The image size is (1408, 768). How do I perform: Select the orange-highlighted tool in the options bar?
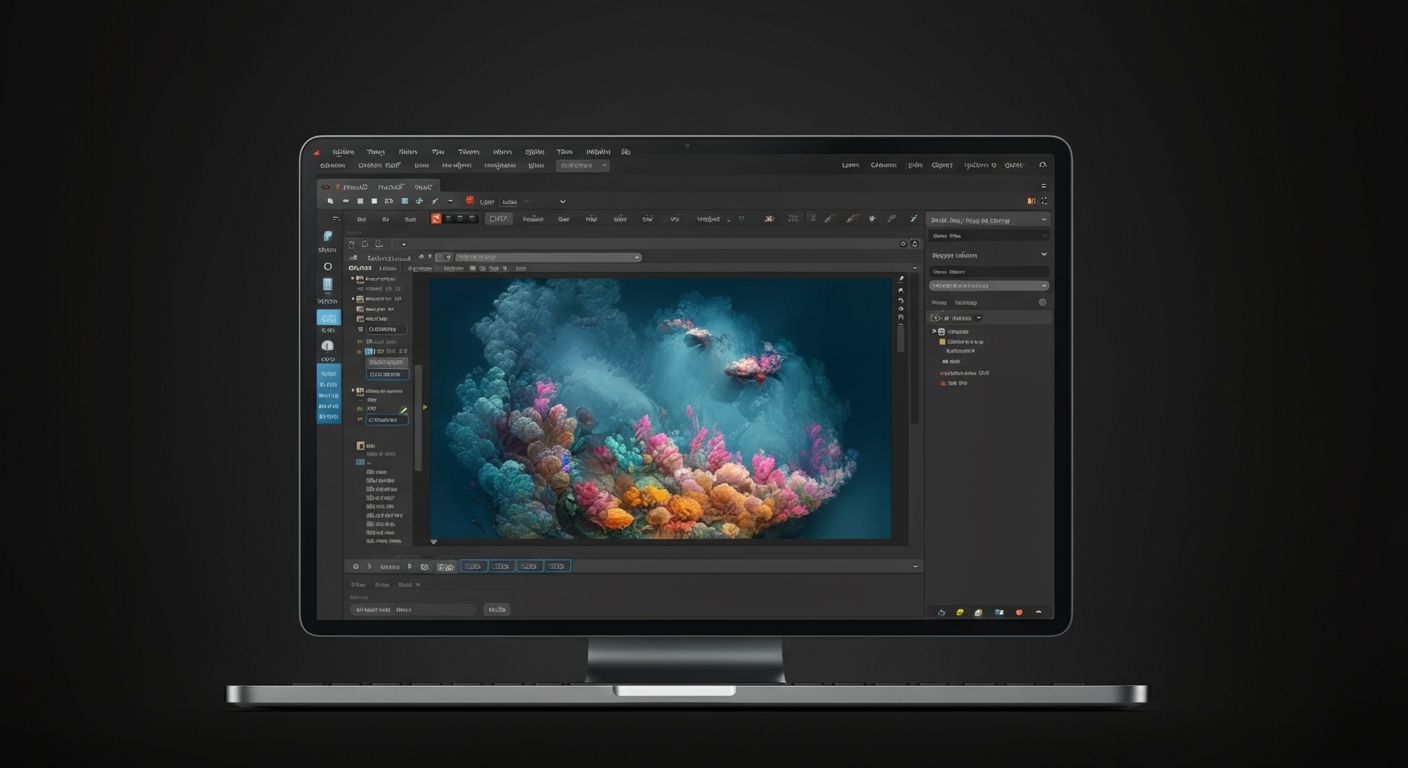(437, 218)
